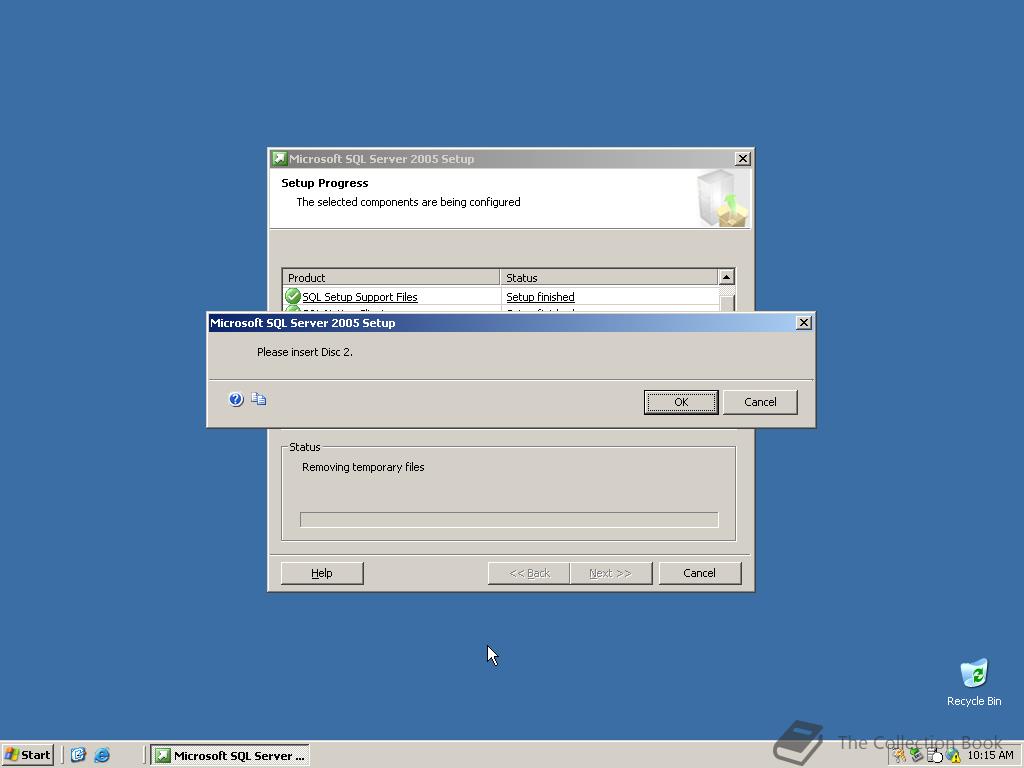1024x768 pixels.
Task: Click the first Quick Launch icon beside Start
Action: click(x=78, y=755)
